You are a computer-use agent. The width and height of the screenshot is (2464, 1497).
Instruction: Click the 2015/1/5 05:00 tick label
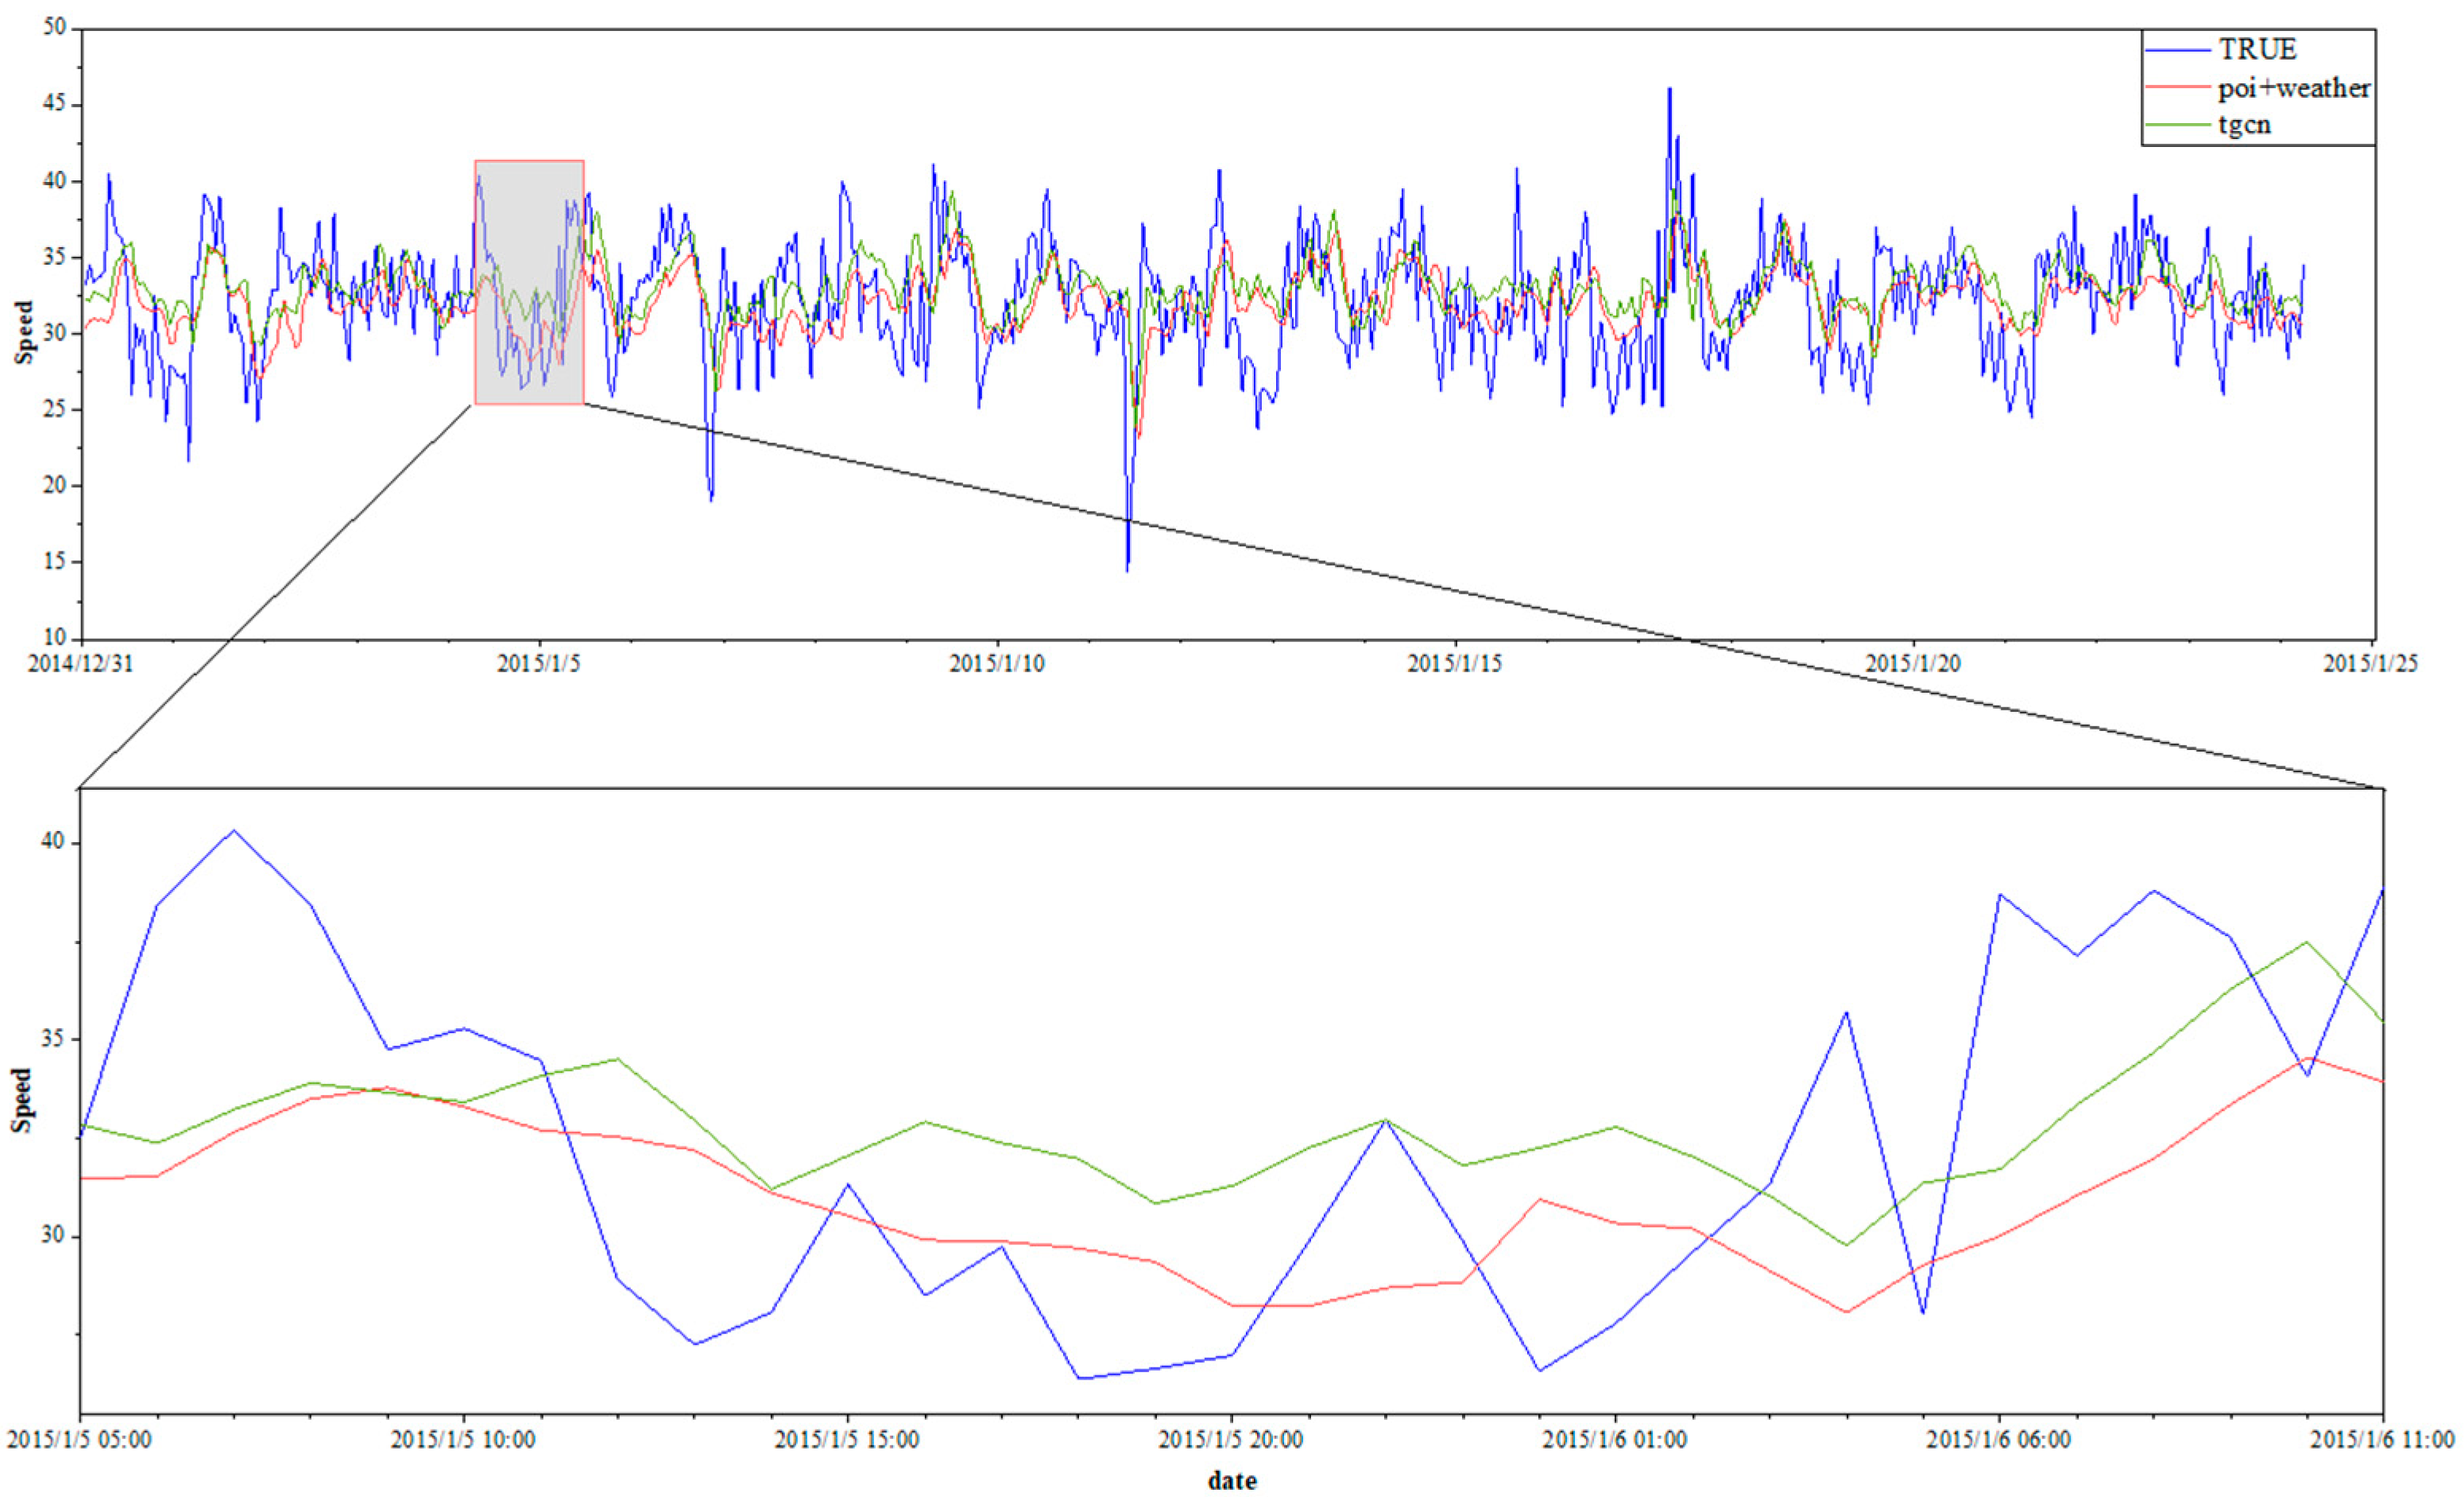click(x=80, y=1439)
